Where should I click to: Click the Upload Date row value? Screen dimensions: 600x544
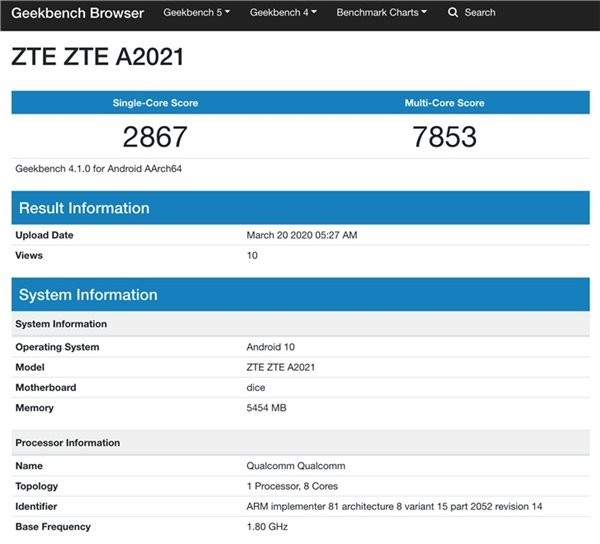tap(301, 235)
